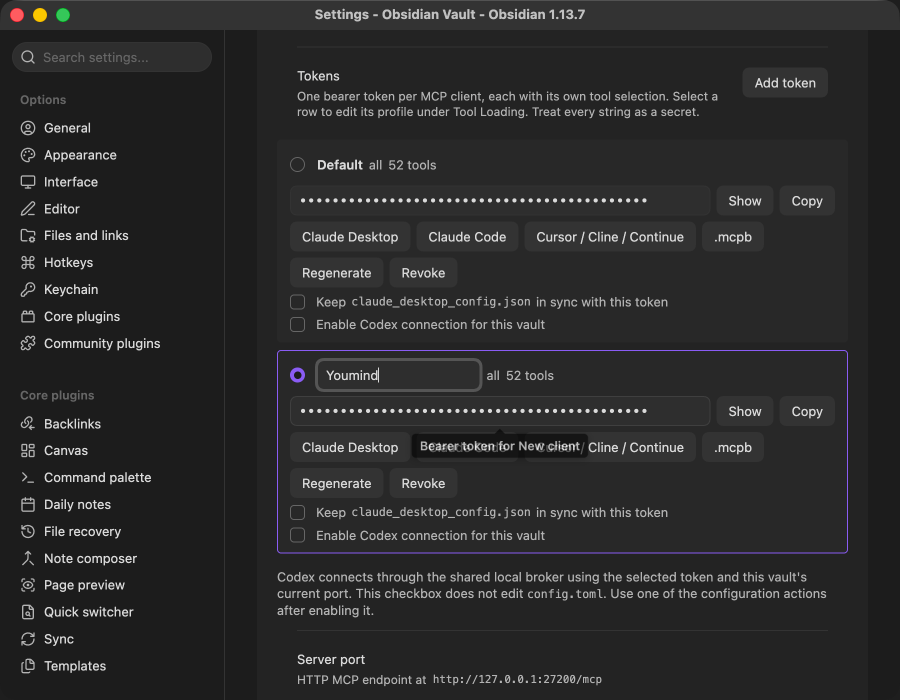Click the Files and links folder icon
Image resolution: width=900 pixels, height=700 pixels.
(28, 235)
